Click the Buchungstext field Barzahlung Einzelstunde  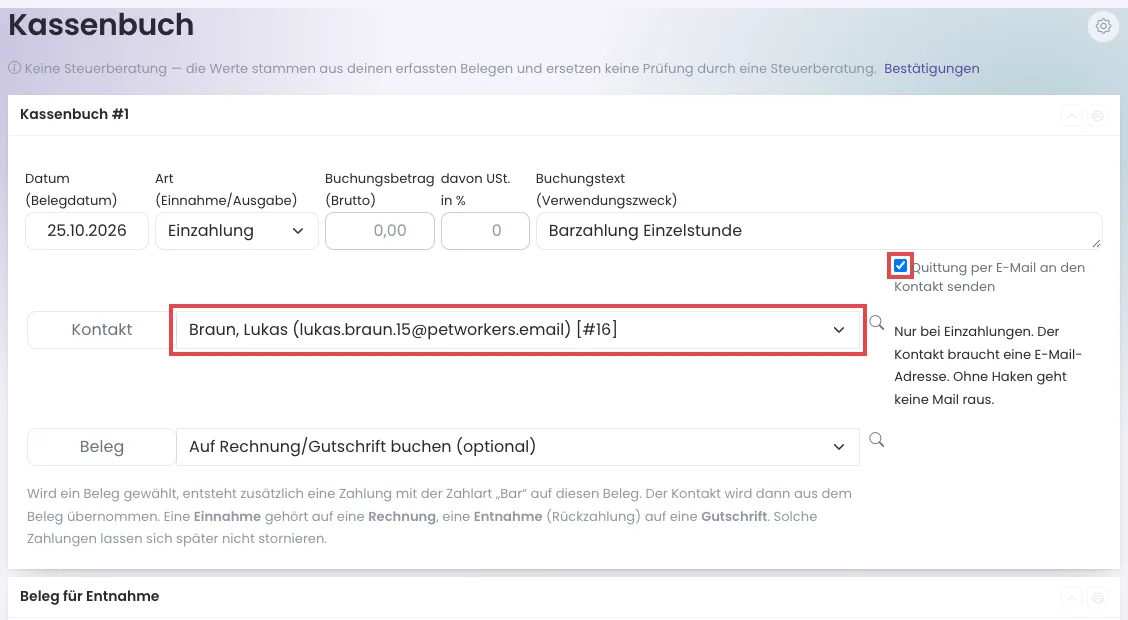[x=819, y=231]
